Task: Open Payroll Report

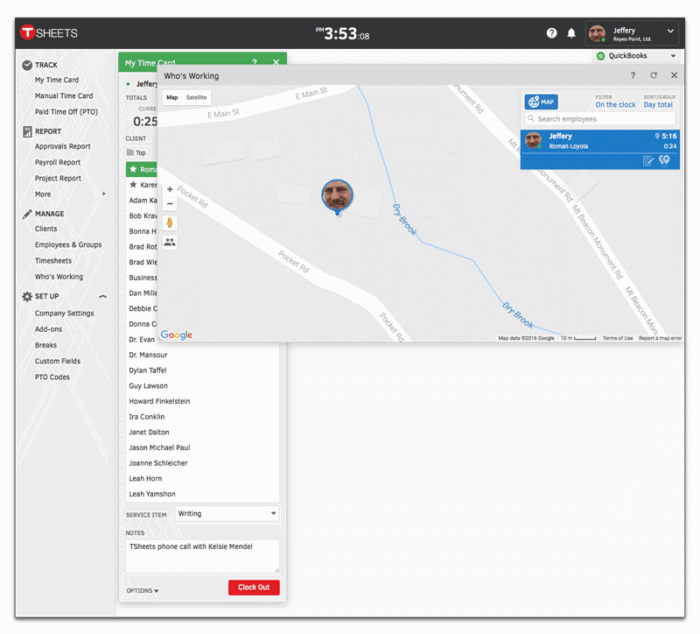Action: [58, 163]
